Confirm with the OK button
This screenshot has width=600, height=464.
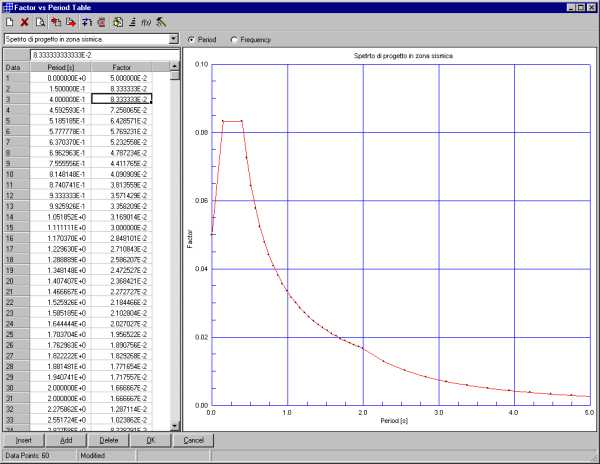coord(151,440)
